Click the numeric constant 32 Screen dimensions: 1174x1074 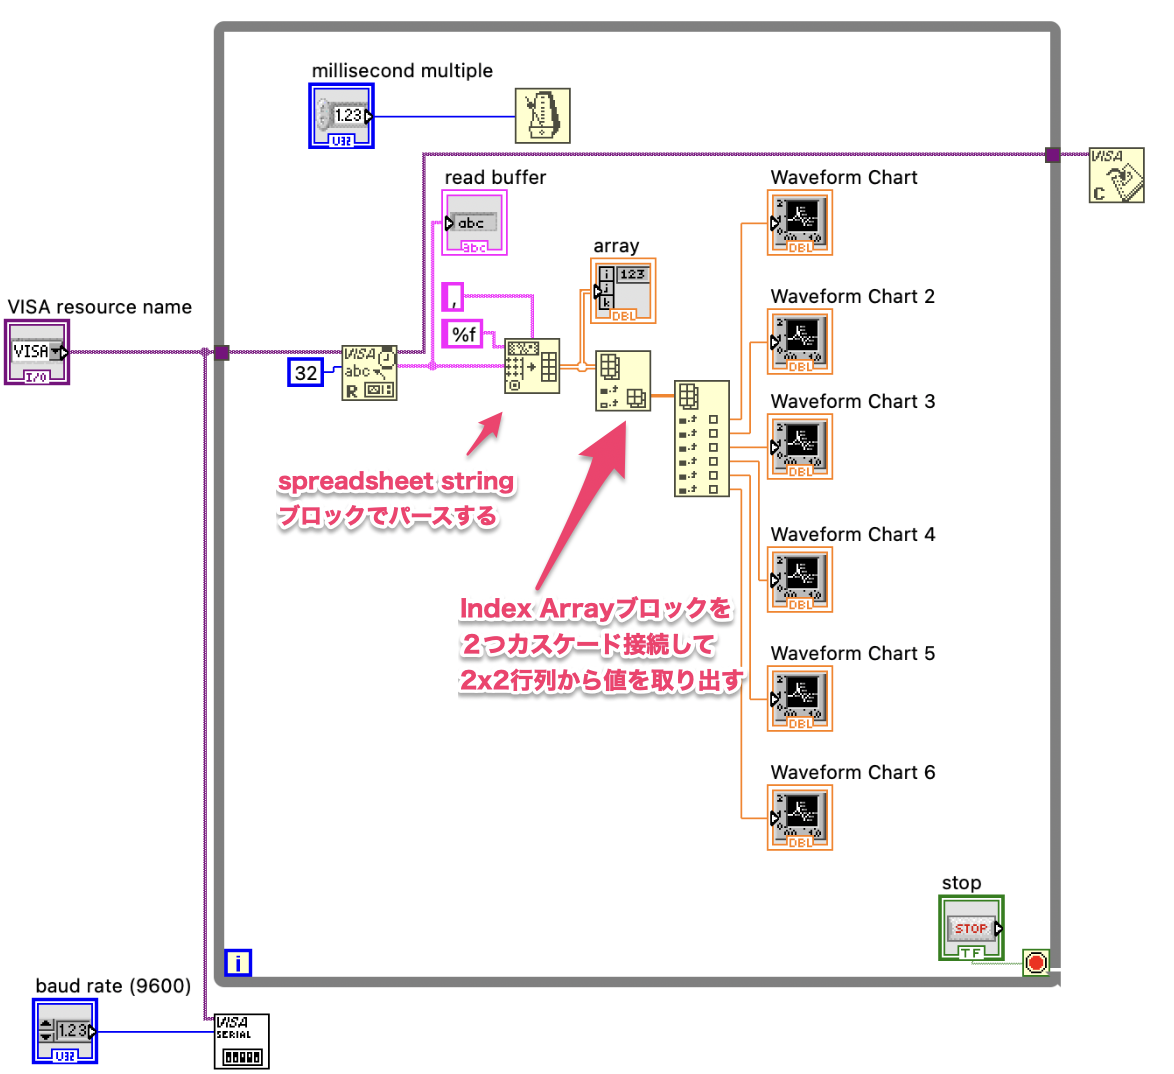[x=305, y=372]
